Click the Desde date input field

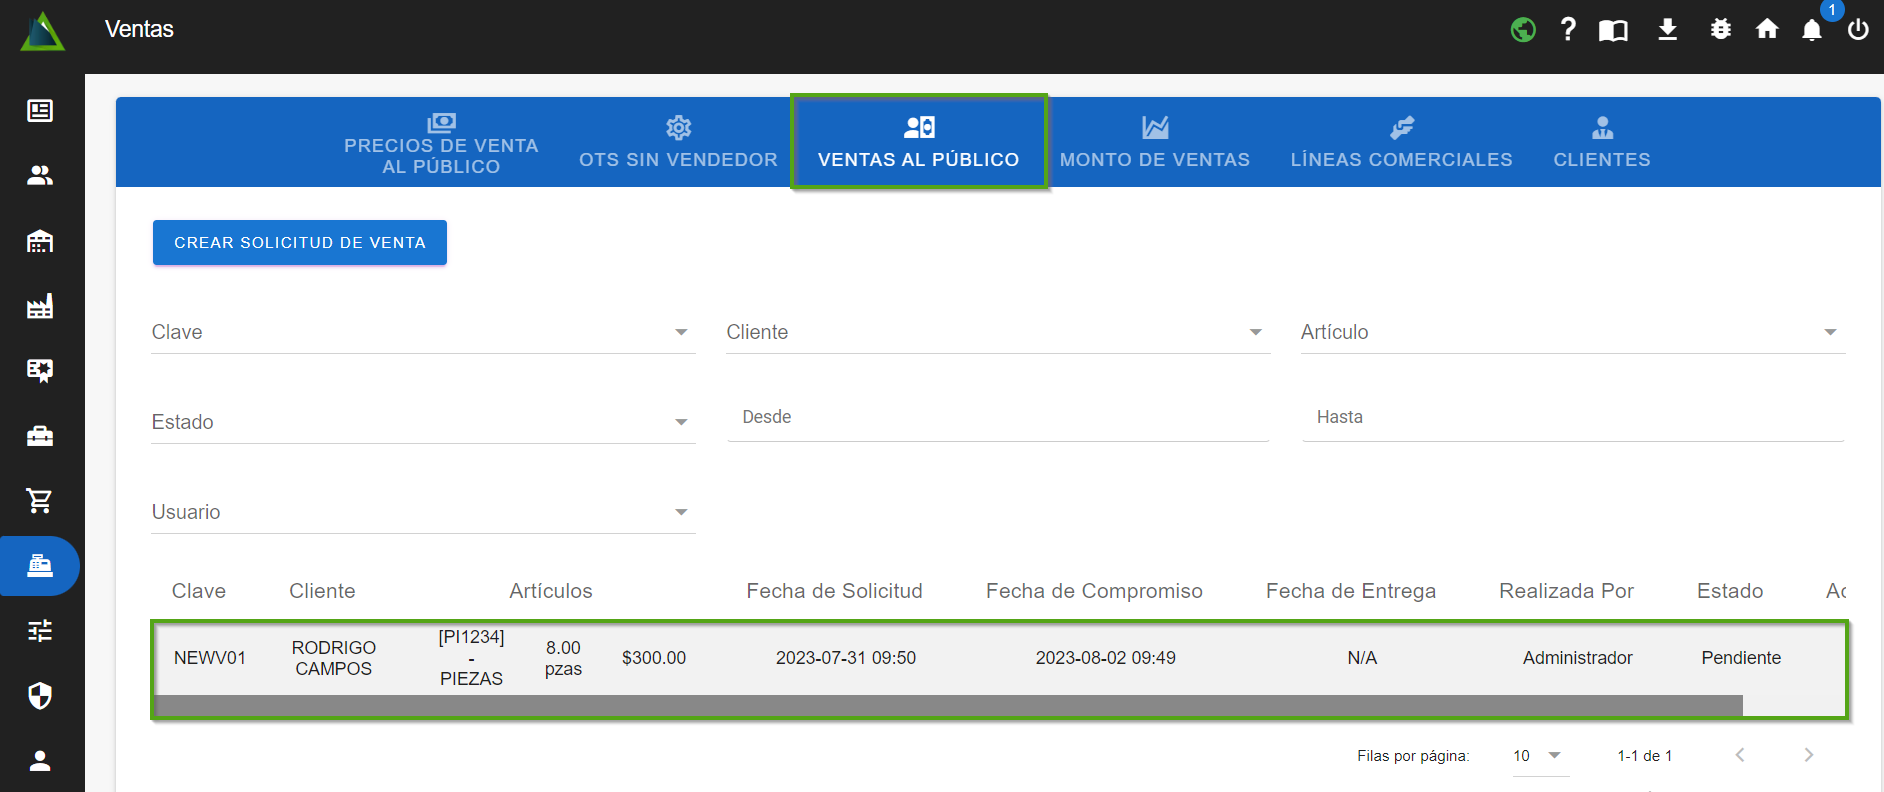pos(997,418)
